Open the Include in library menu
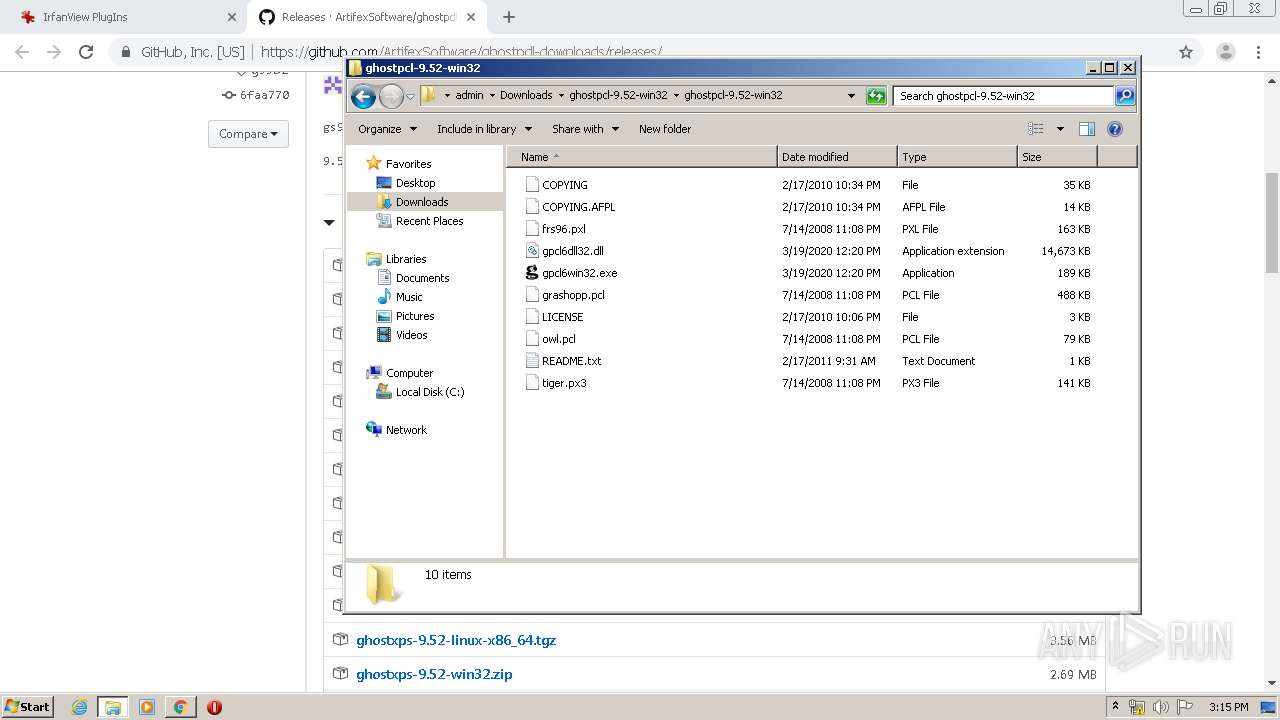1280x720 pixels. [484, 129]
